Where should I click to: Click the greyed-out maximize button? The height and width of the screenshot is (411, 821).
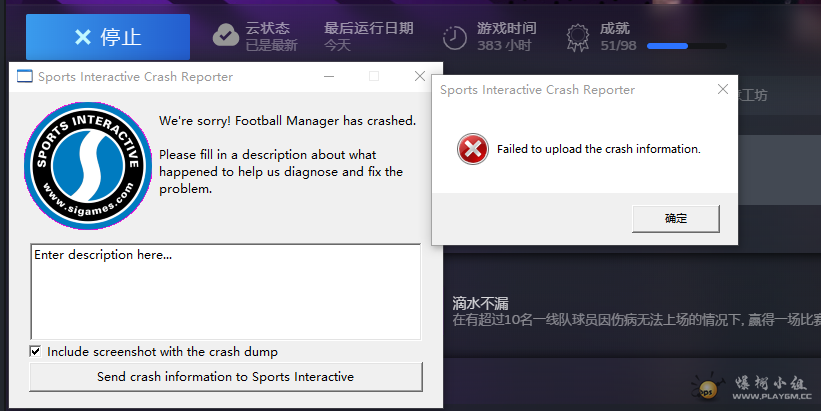(374, 77)
